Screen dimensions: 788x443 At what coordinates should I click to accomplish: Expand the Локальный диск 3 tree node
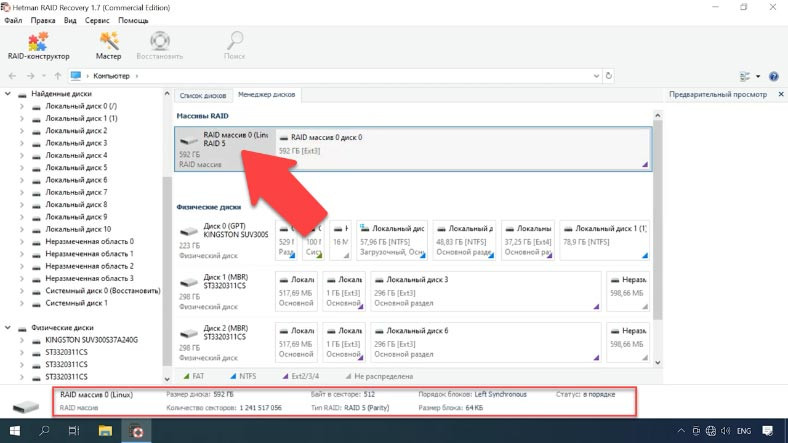(x=22, y=143)
